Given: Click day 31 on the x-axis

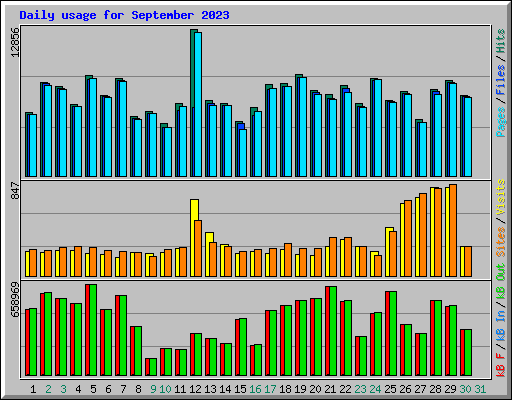Looking at the screenshot, I should point(480,389).
